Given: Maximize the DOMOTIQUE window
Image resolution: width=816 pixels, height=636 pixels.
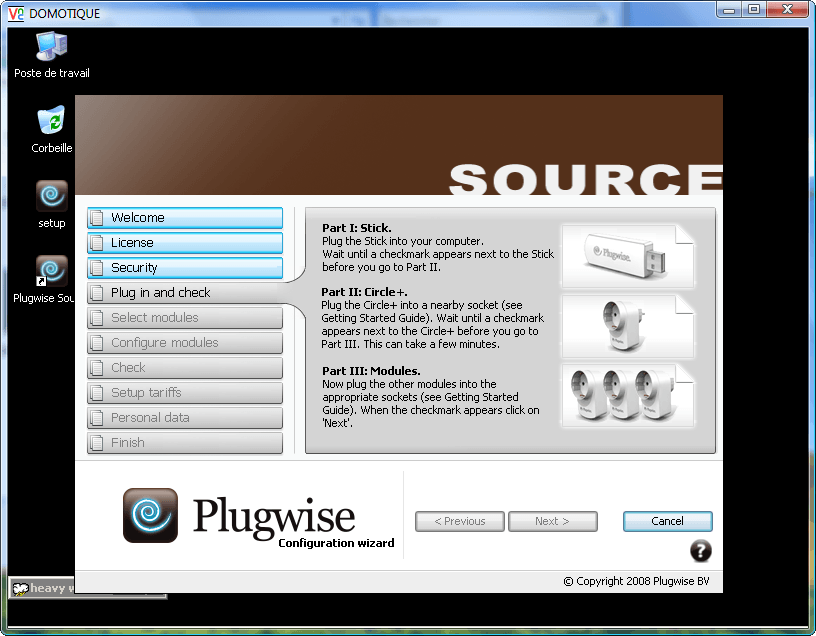Looking at the screenshot, I should tap(754, 10).
